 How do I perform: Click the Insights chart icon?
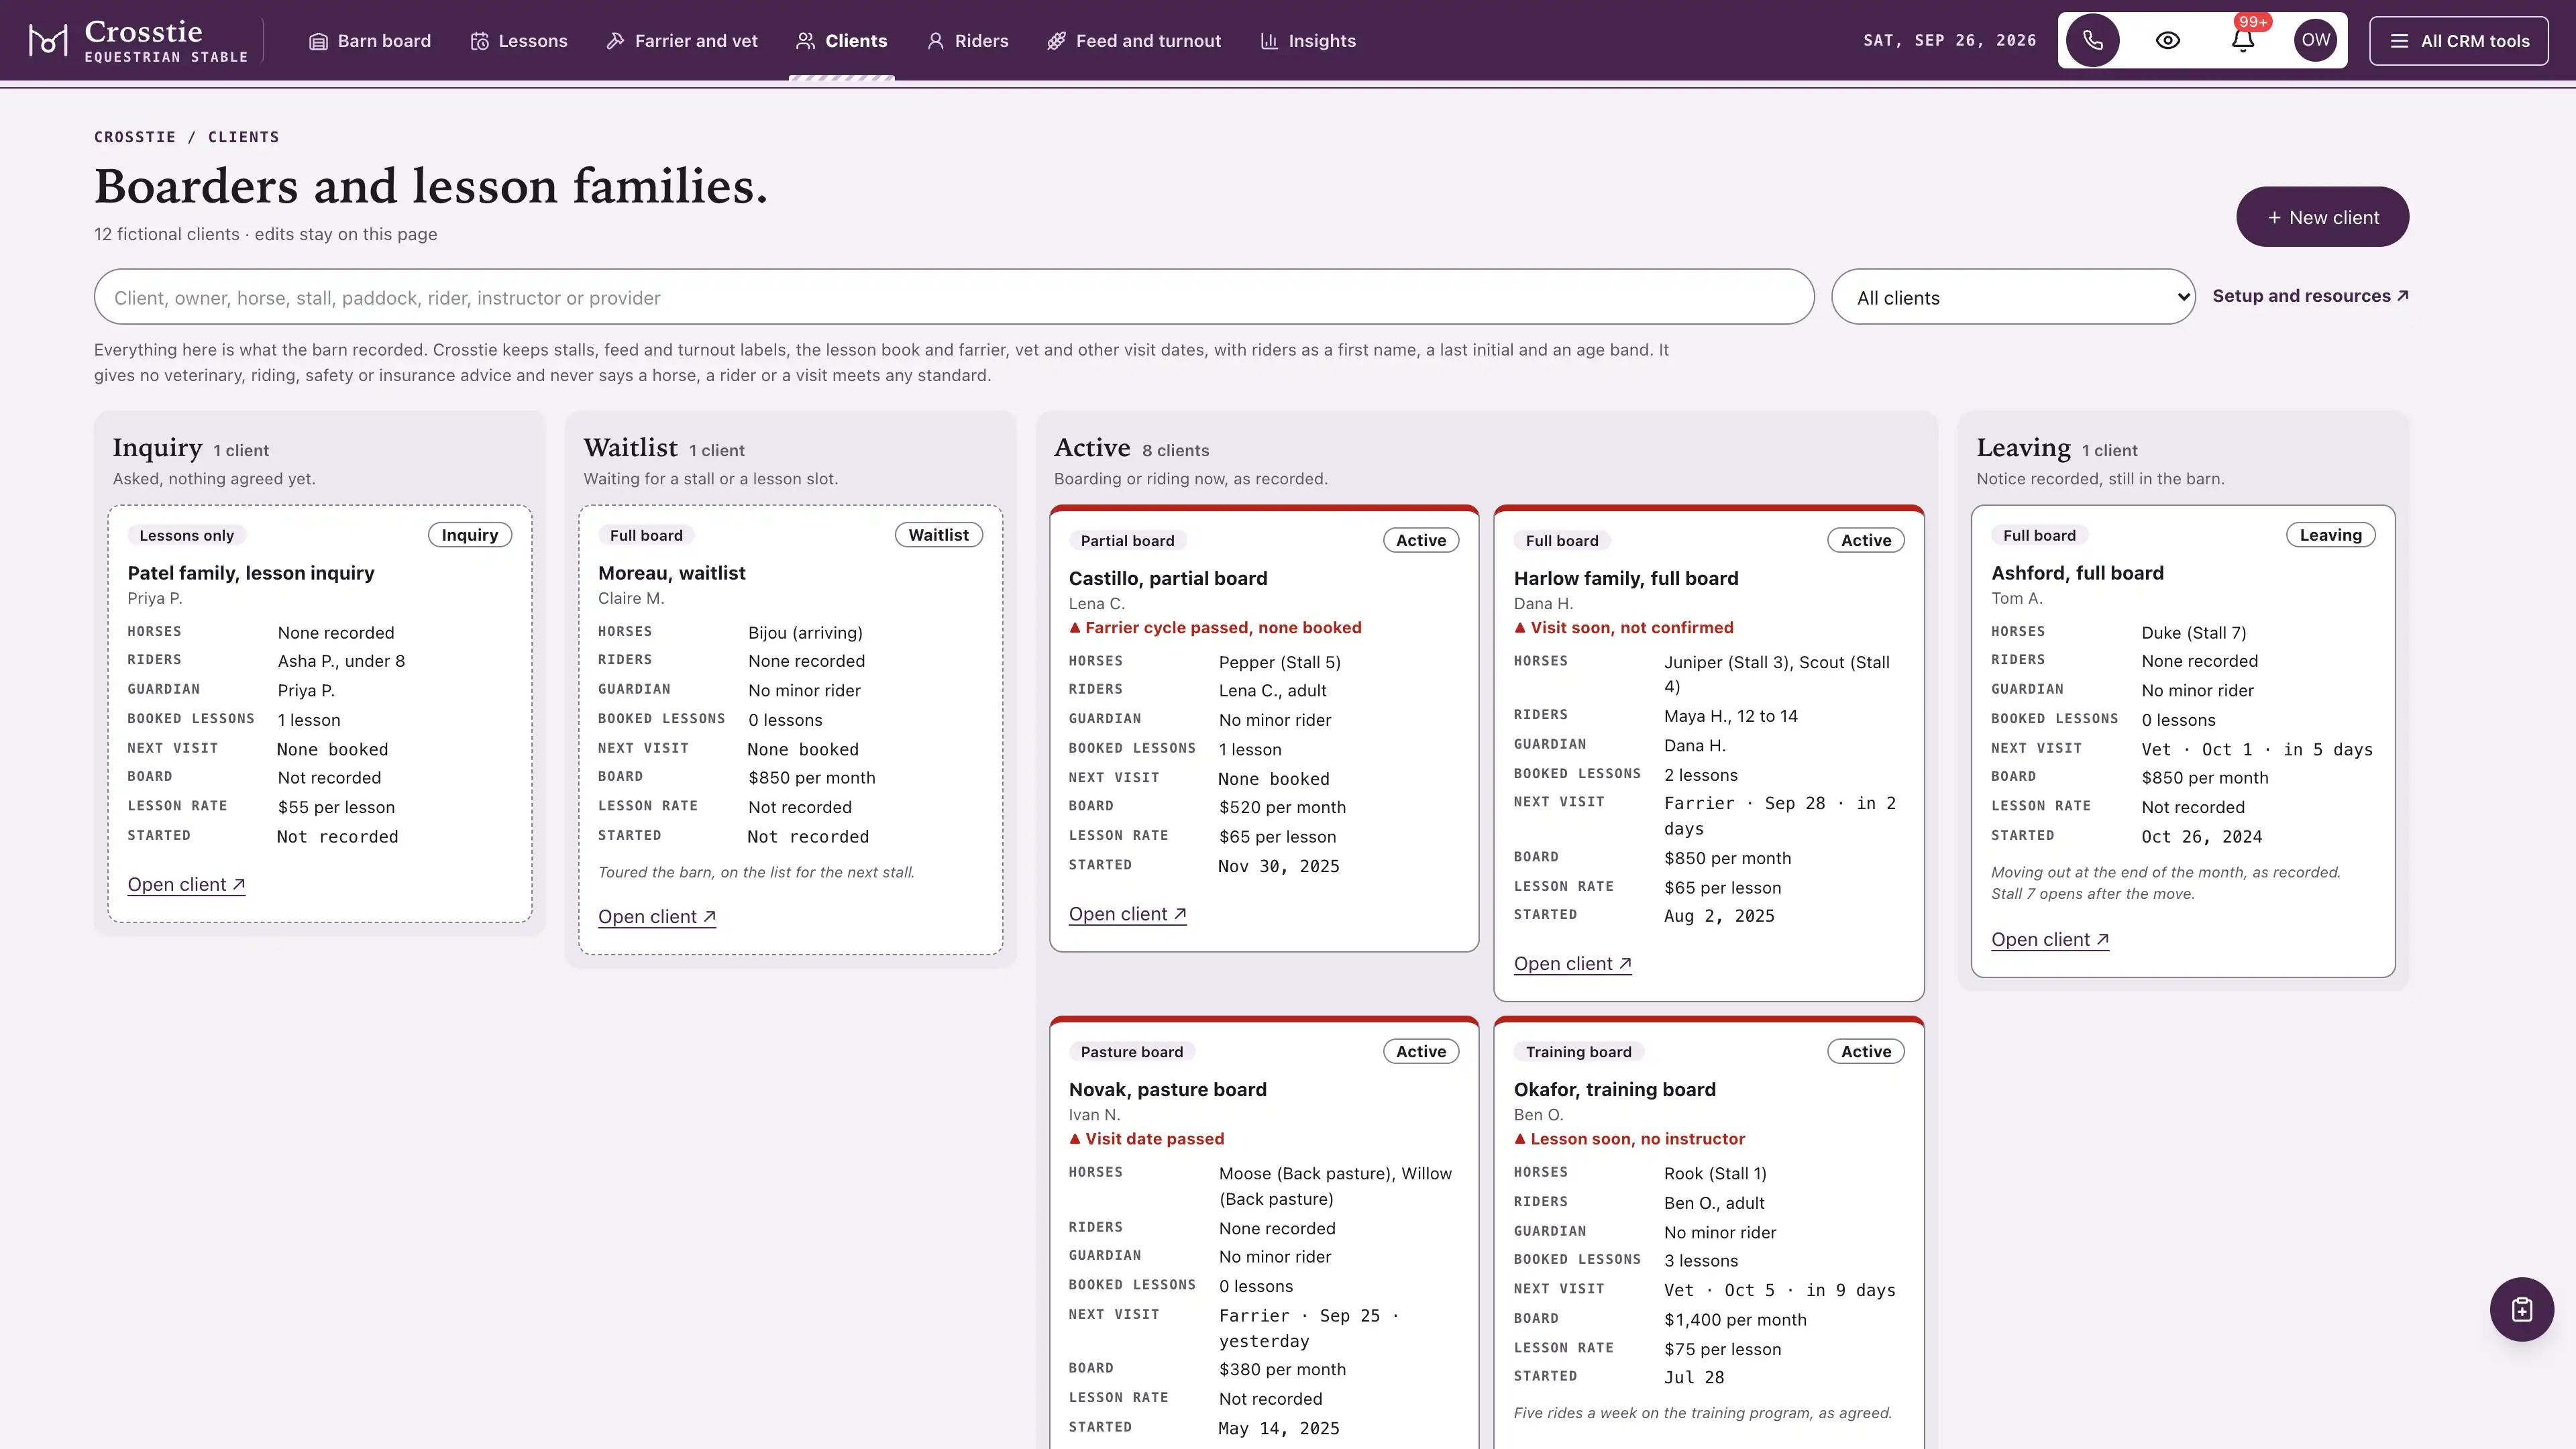pyautogui.click(x=1269, y=41)
